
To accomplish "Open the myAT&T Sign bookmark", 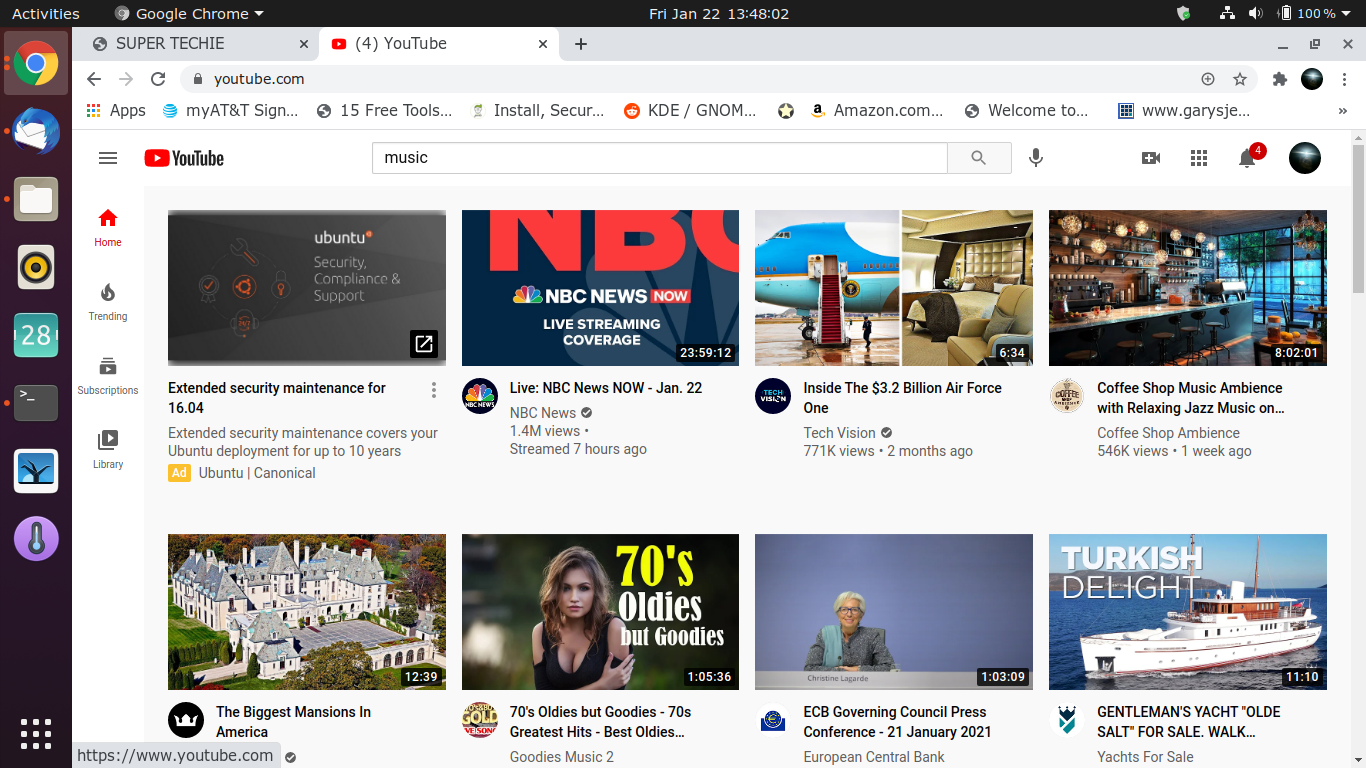I will (231, 111).
